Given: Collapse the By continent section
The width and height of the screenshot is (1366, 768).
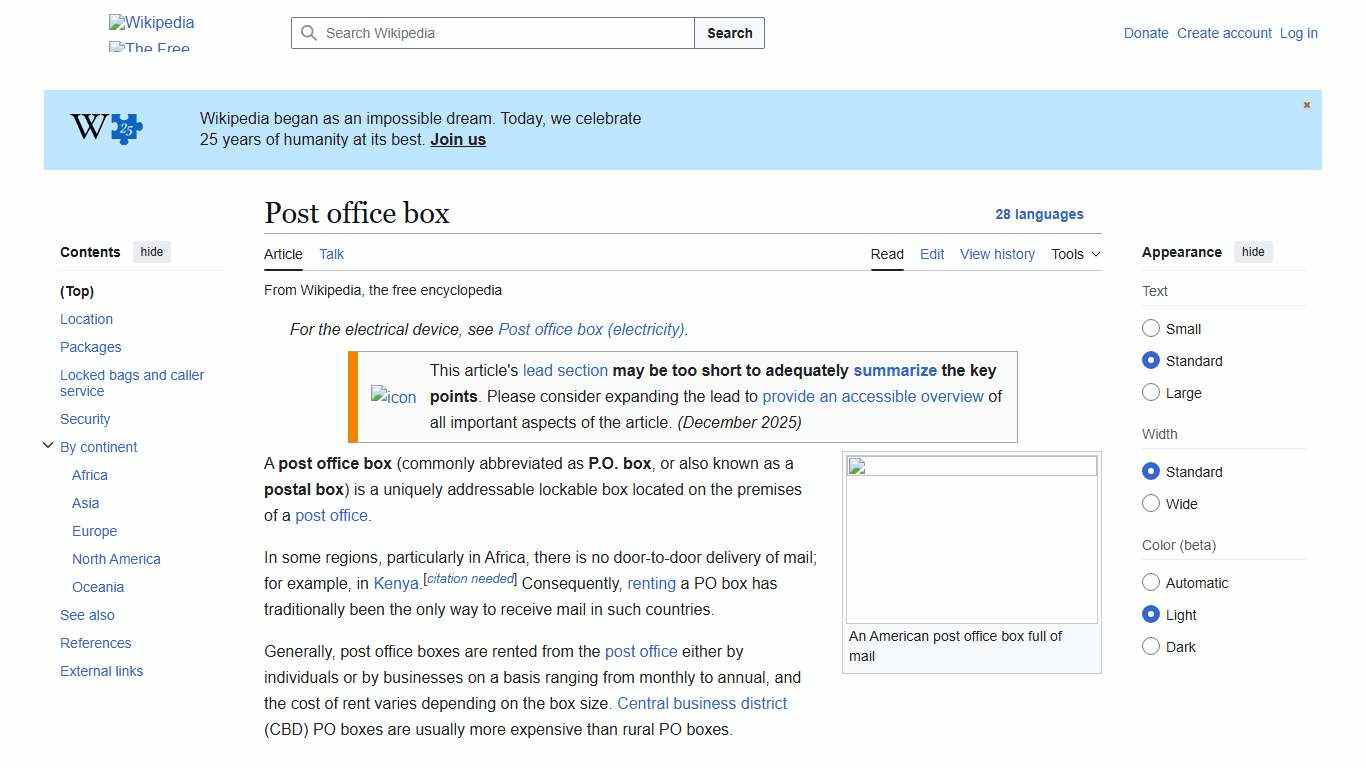Looking at the screenshot, I should pyautogui.click(x=48, y=445).
